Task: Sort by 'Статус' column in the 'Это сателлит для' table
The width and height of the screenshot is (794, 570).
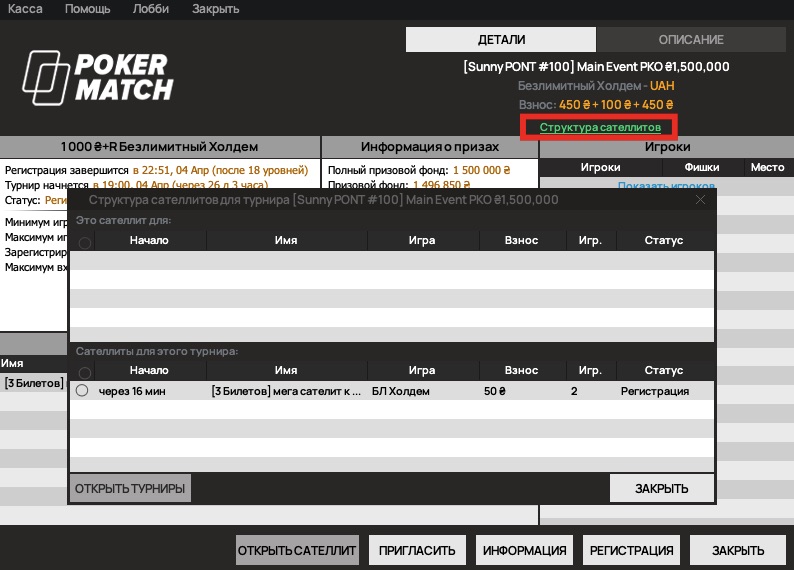Action: (664, 240)
